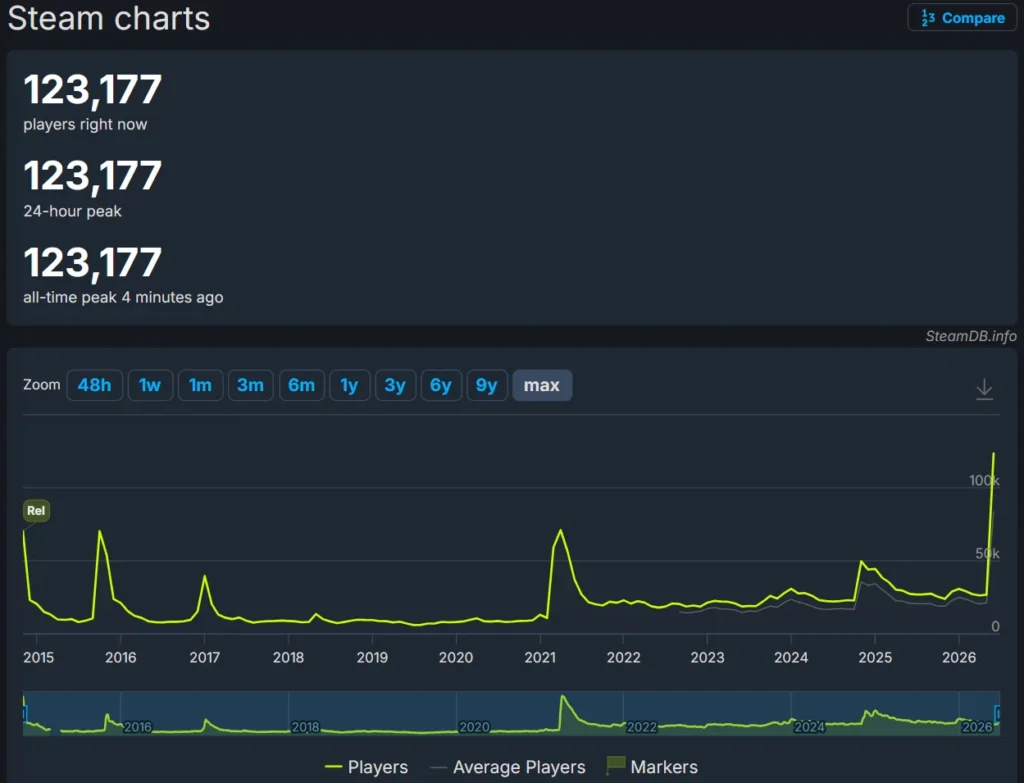Toggle the Markers legend entry
The image size is (1024, 783).
tap(652, 767)
